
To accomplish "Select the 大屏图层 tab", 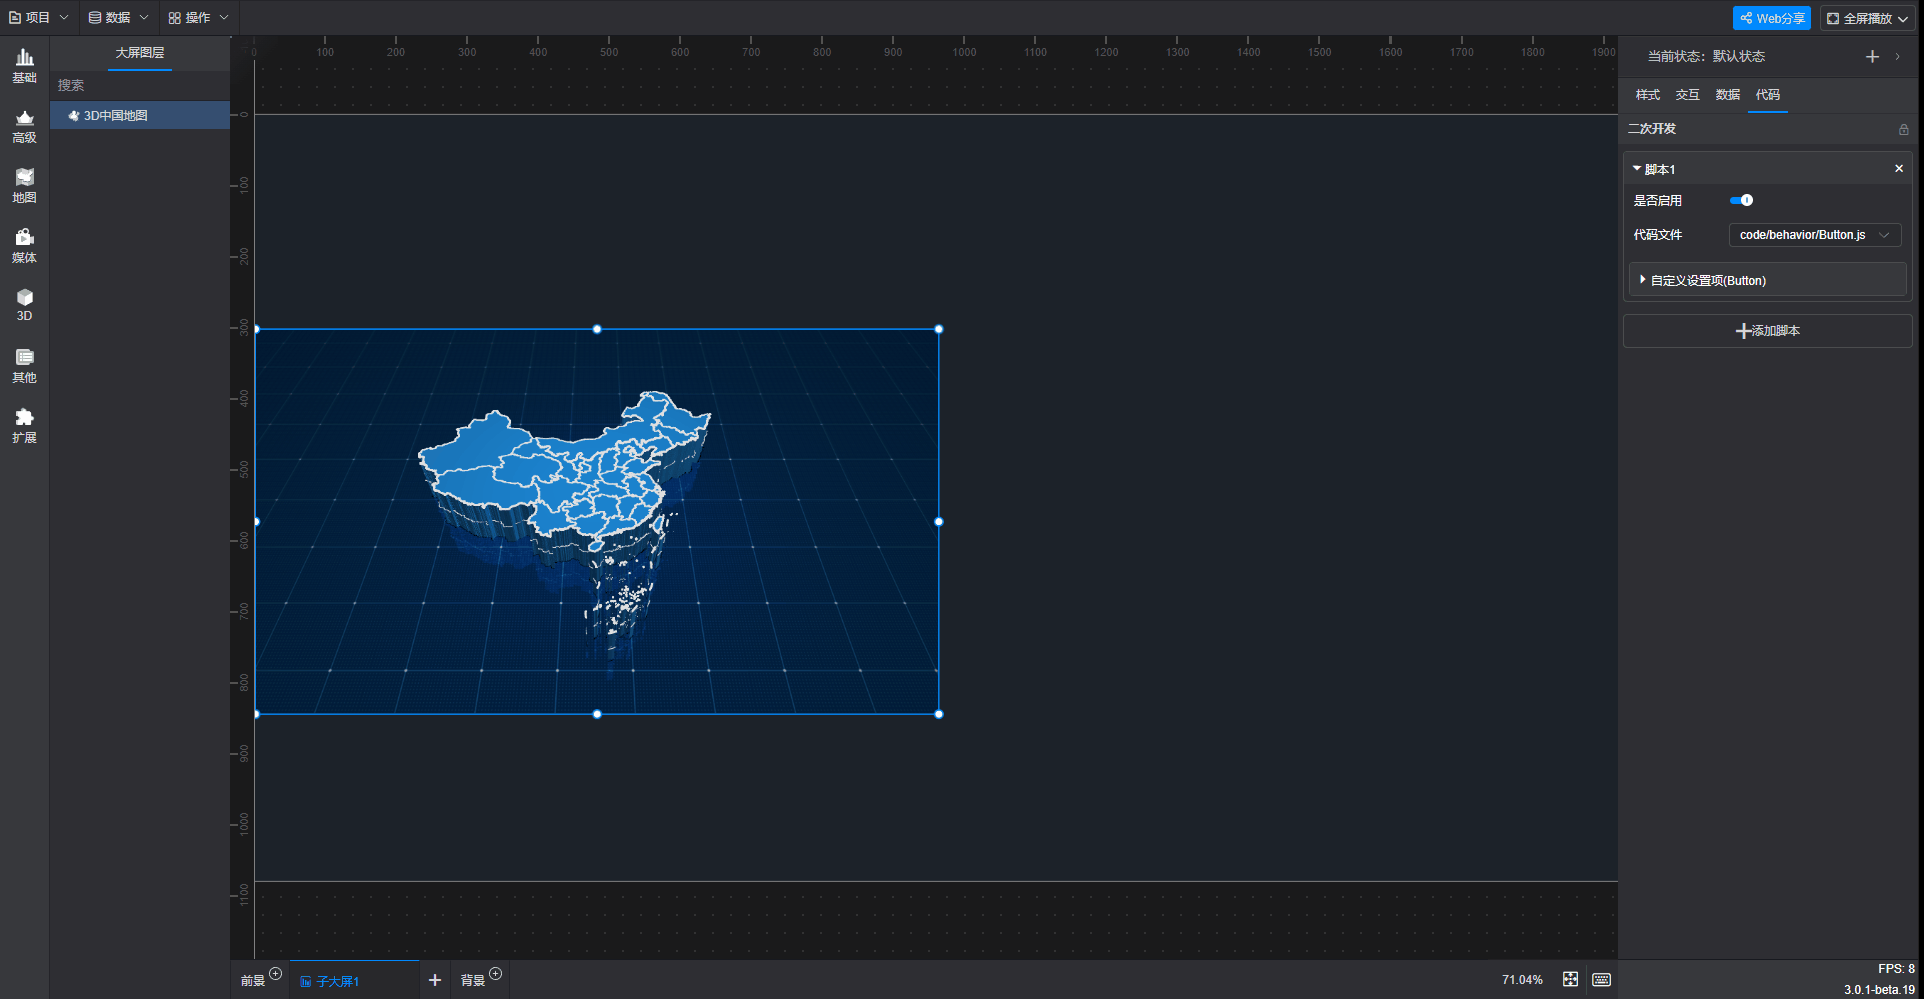I will pyautogui.click(x=140, y=53).
